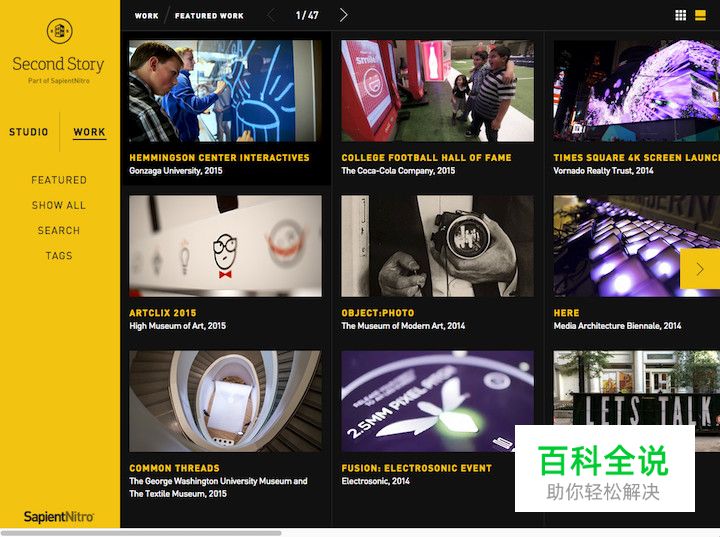Open Search from the sidebar
The image size is (720, 537).
tap(59, 231)
